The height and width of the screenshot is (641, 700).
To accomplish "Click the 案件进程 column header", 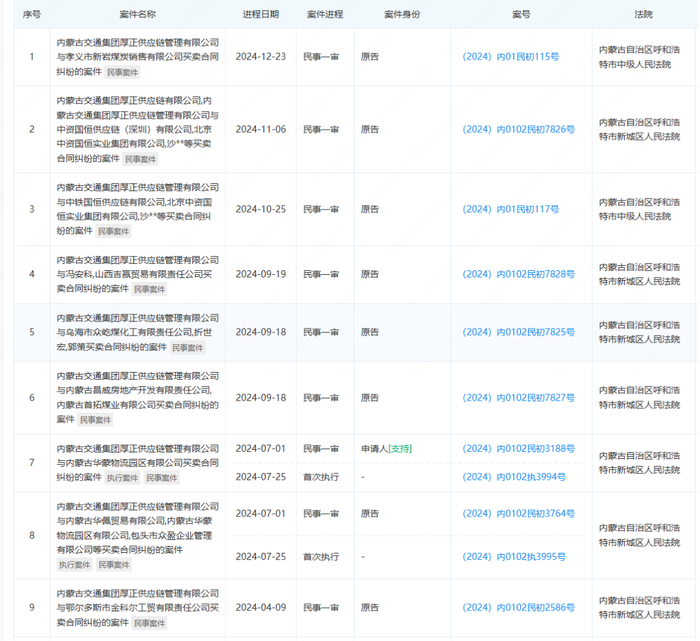I will point(325,14).
